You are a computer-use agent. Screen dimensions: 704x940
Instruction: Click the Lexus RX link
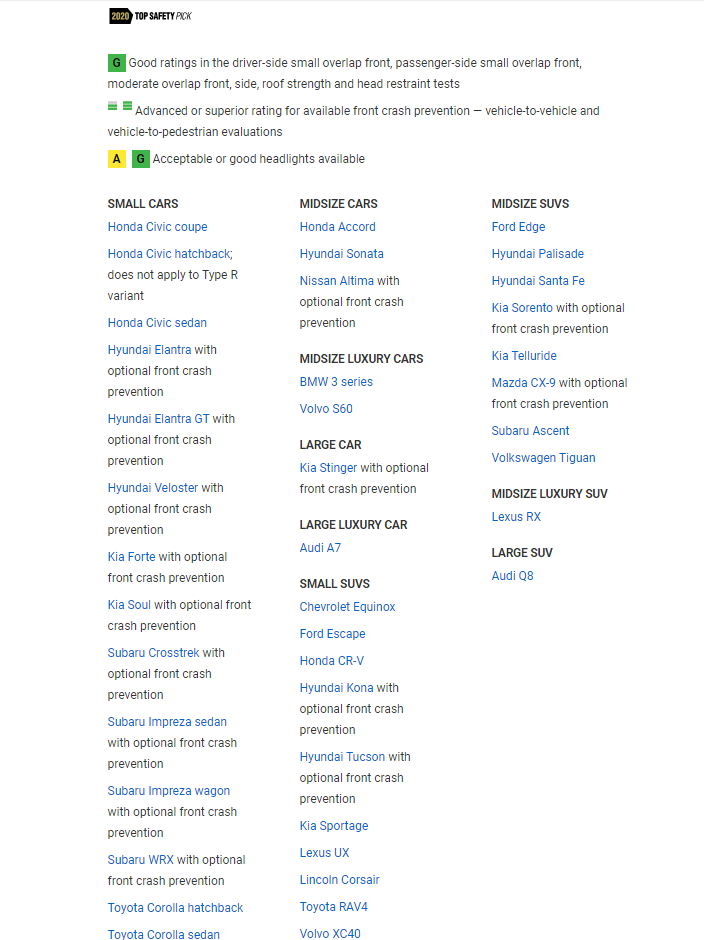click(516, 517)
